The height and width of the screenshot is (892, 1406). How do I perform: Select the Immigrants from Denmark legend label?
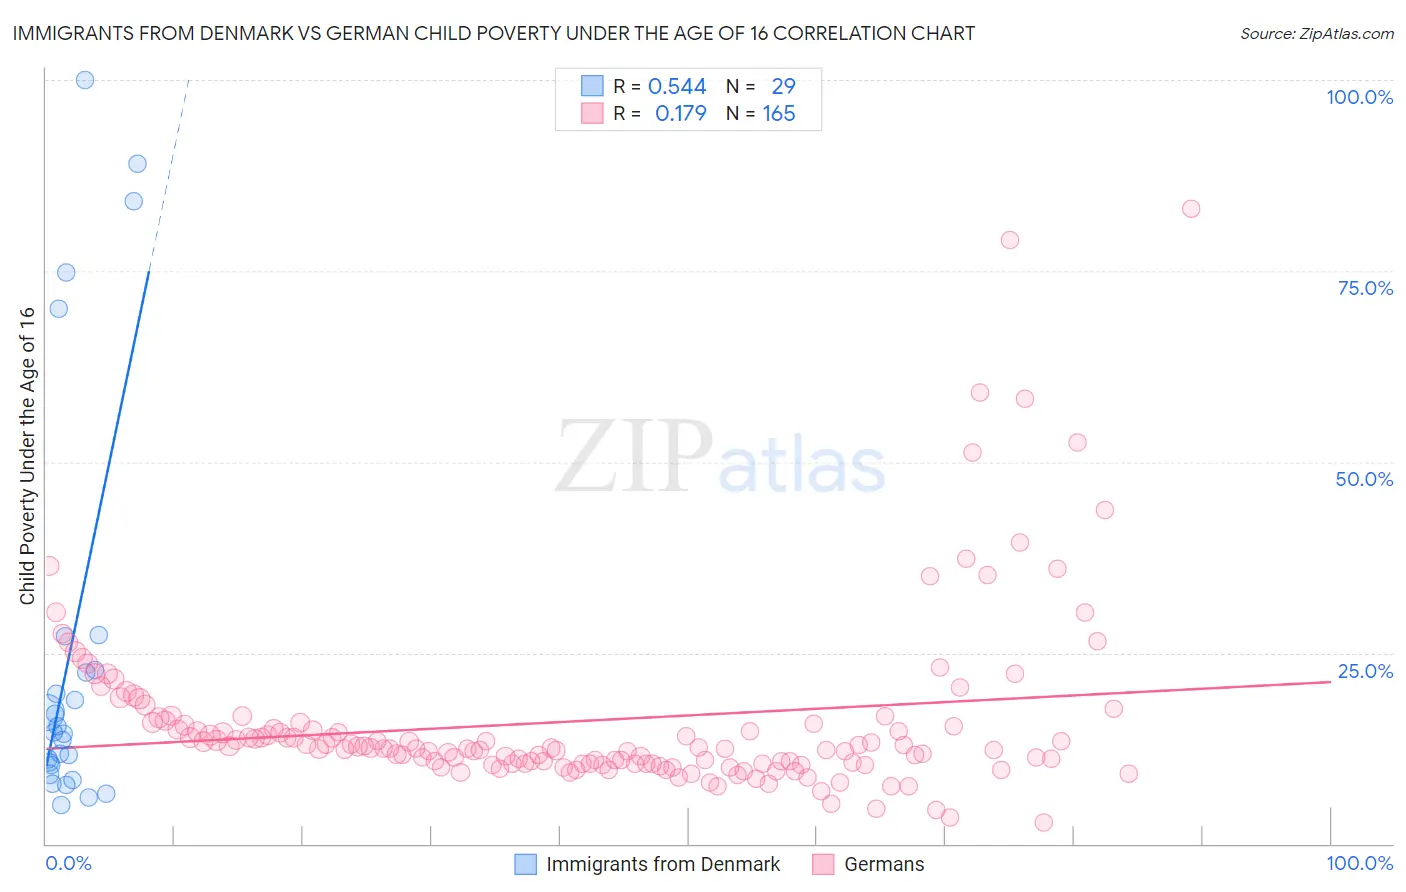point(663,864)
